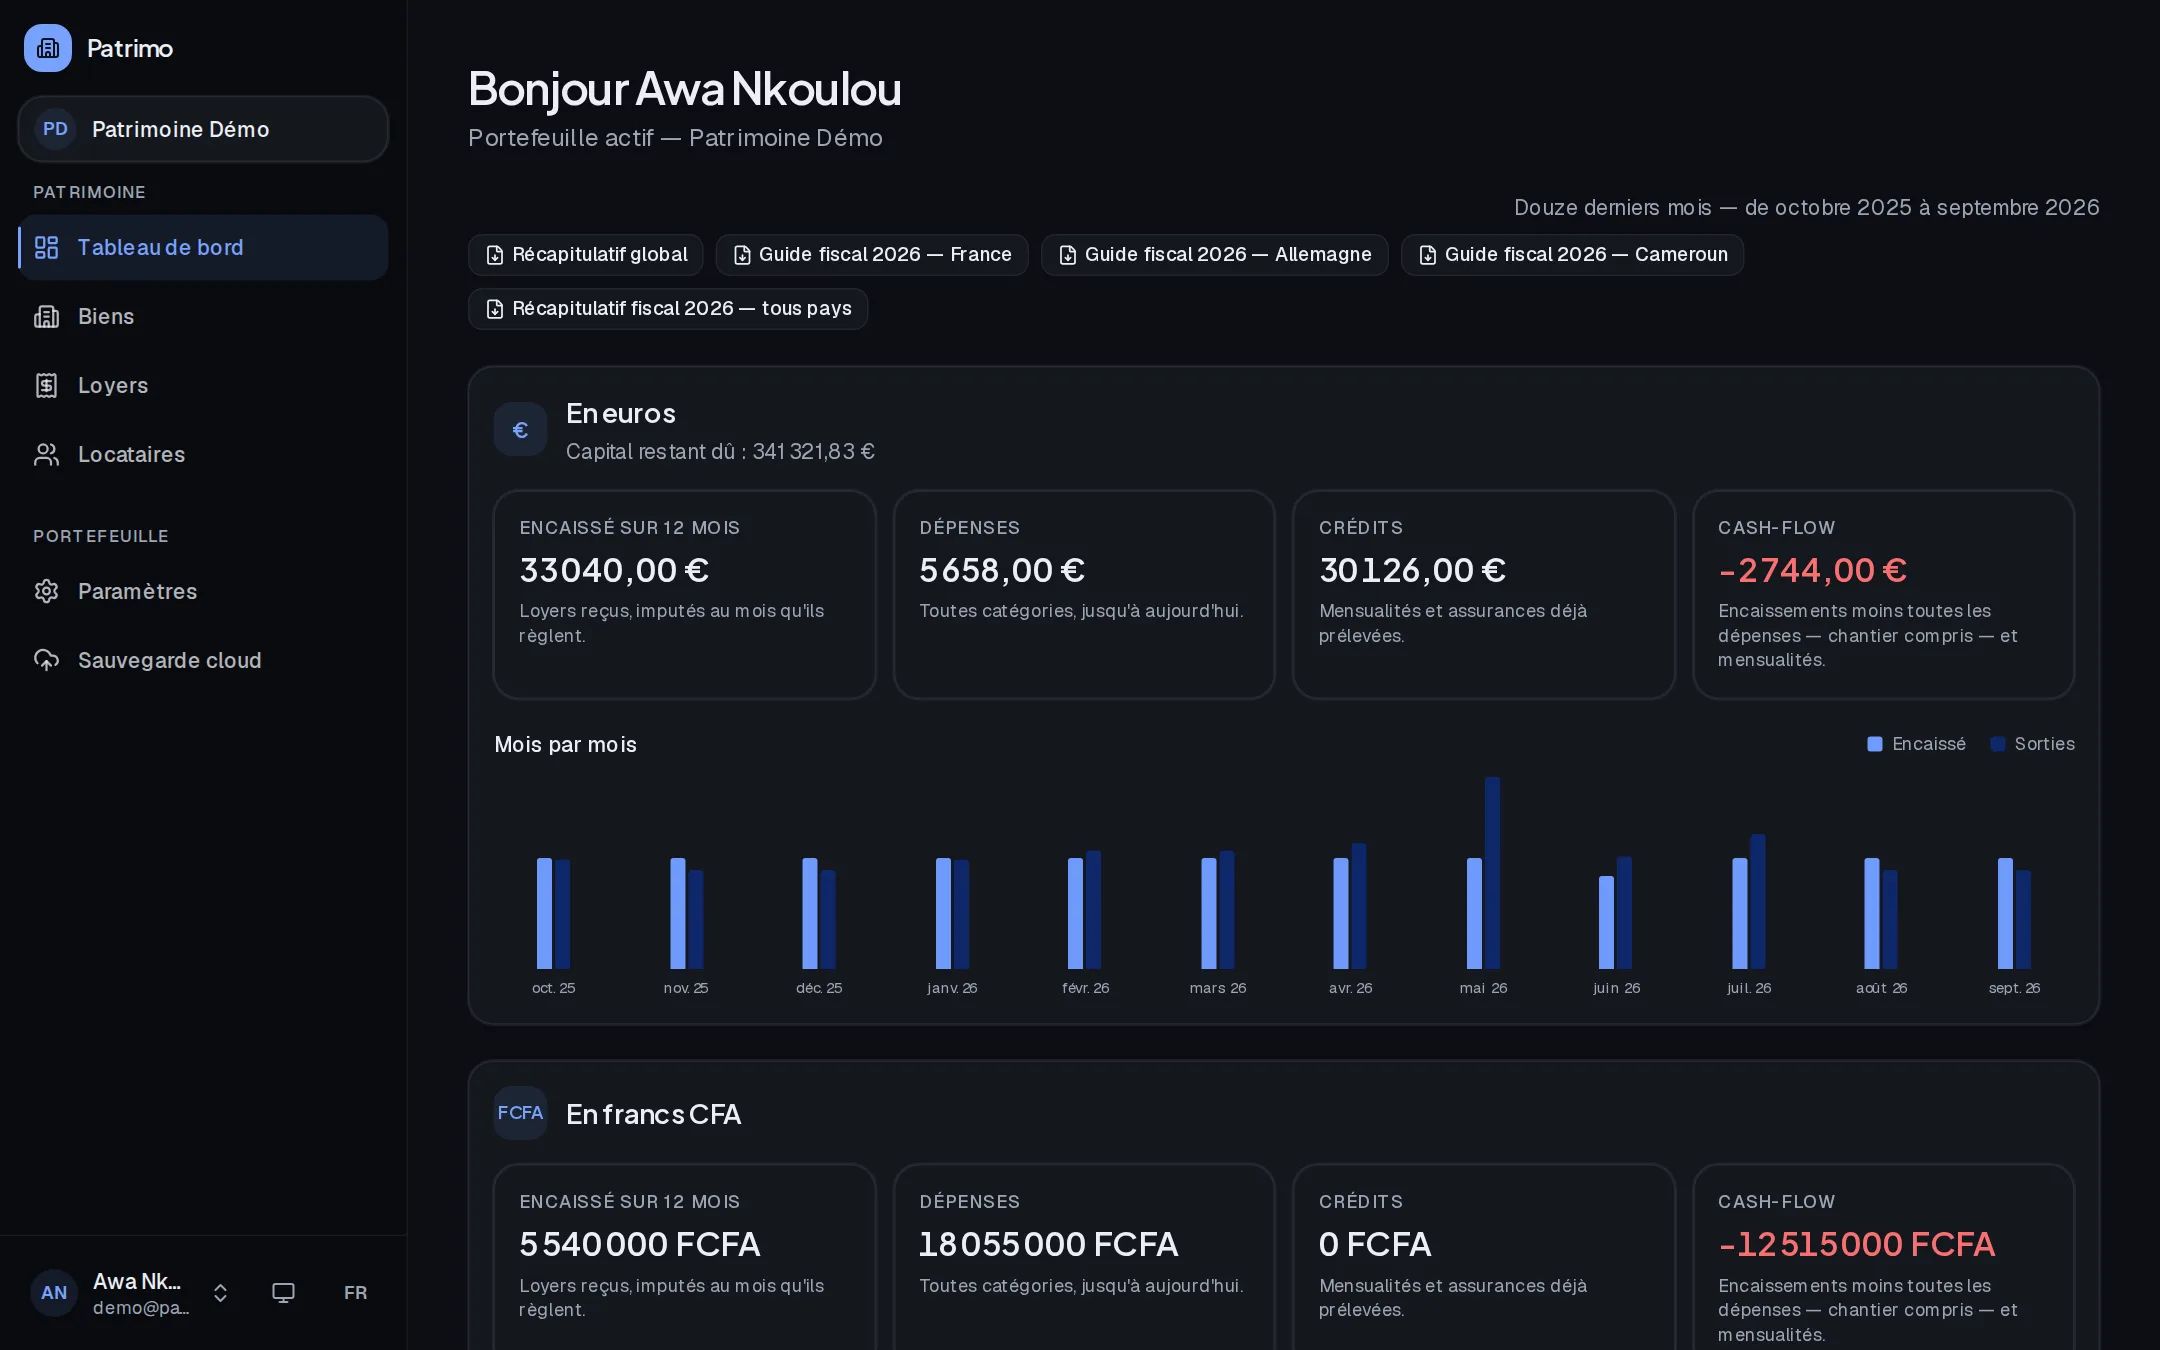2160x1350 pixels.
Task: Download the Récapitulatif global document
Action: tap(586, 255)
